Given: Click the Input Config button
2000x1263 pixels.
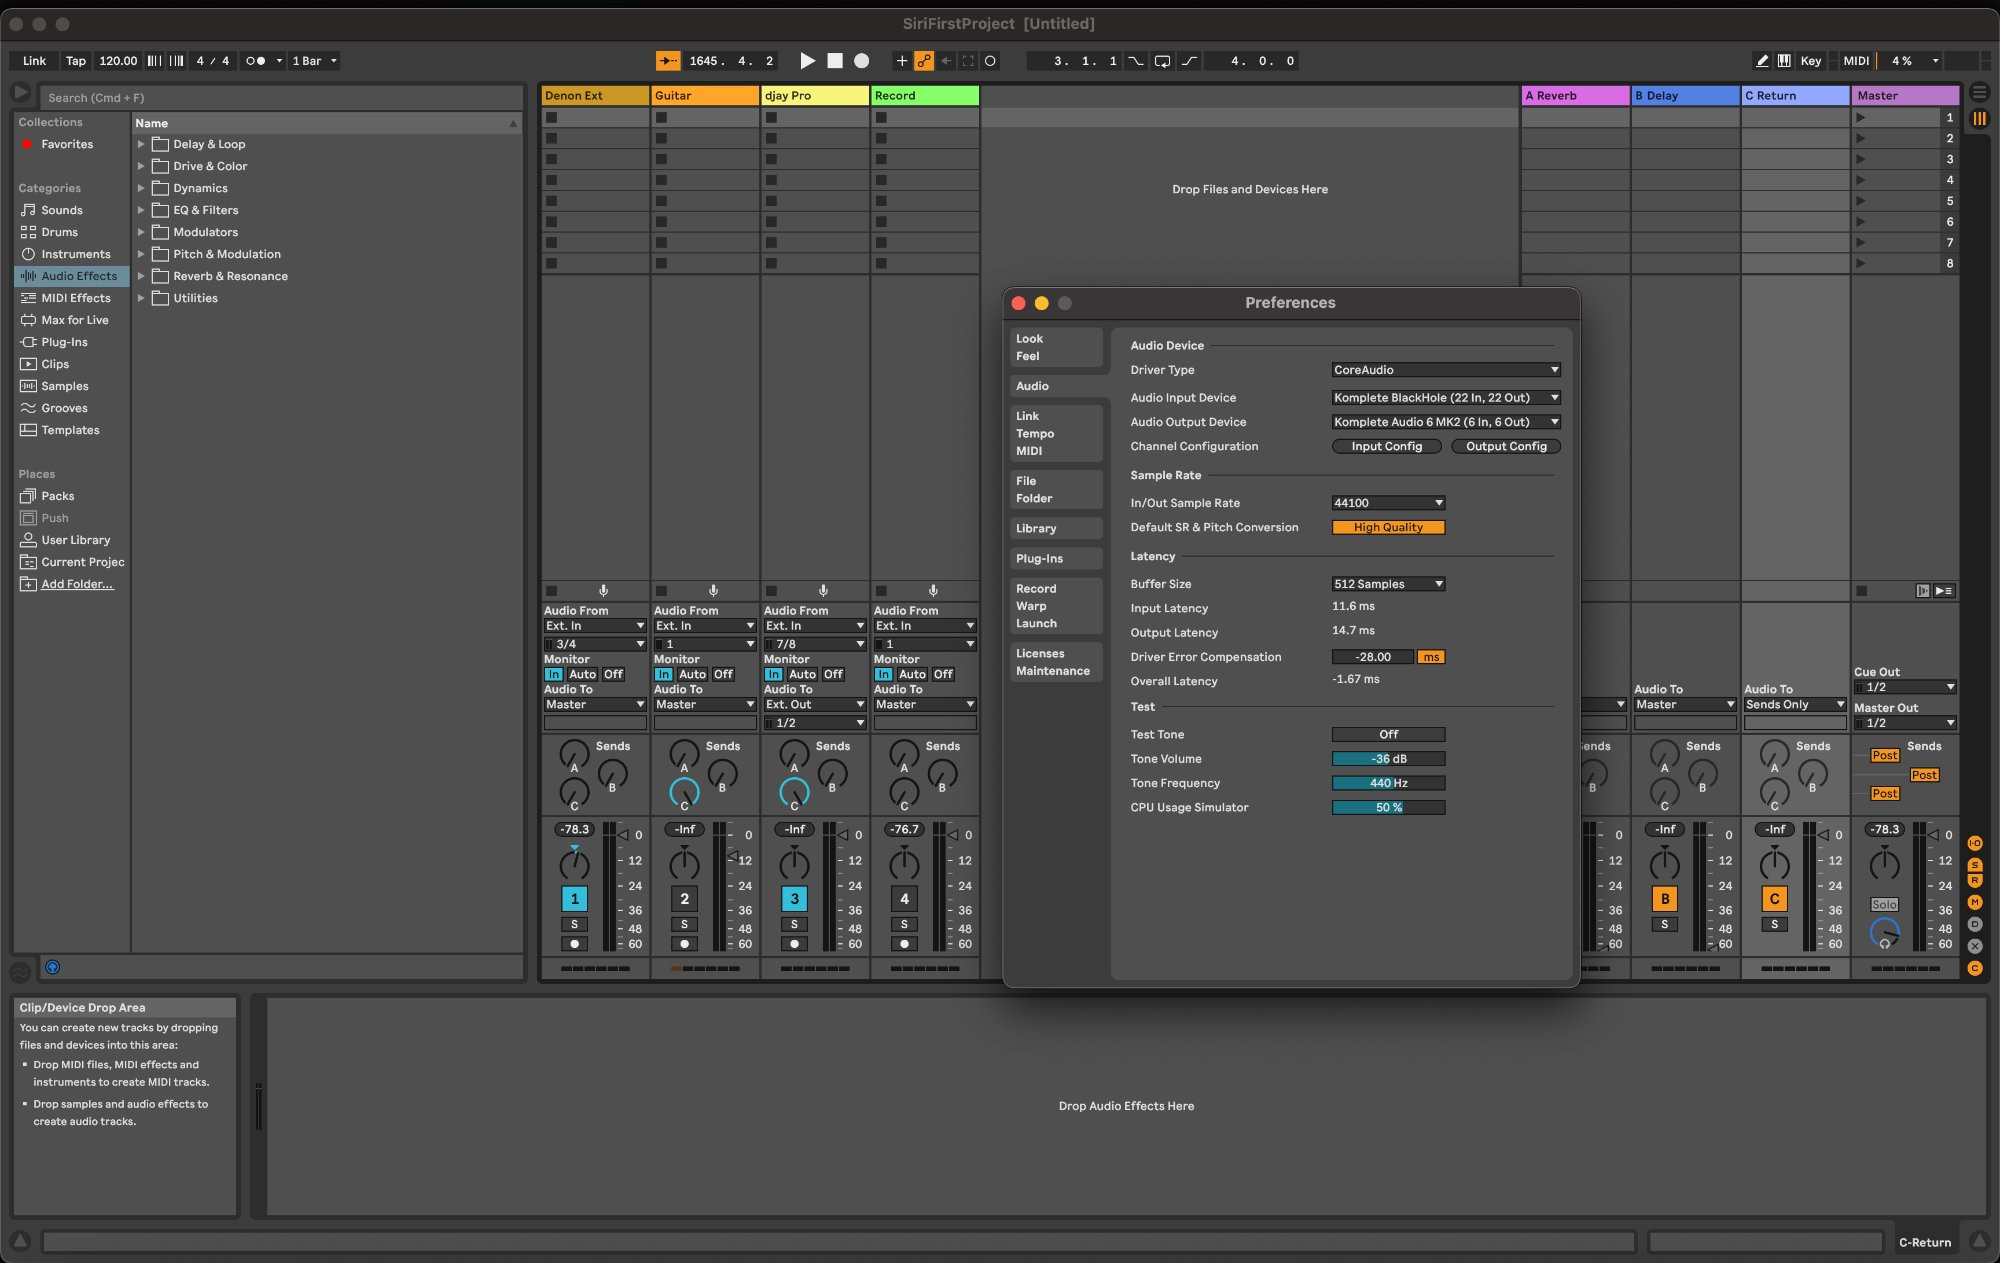Looking at the screenshot, I should (1386, 447).
